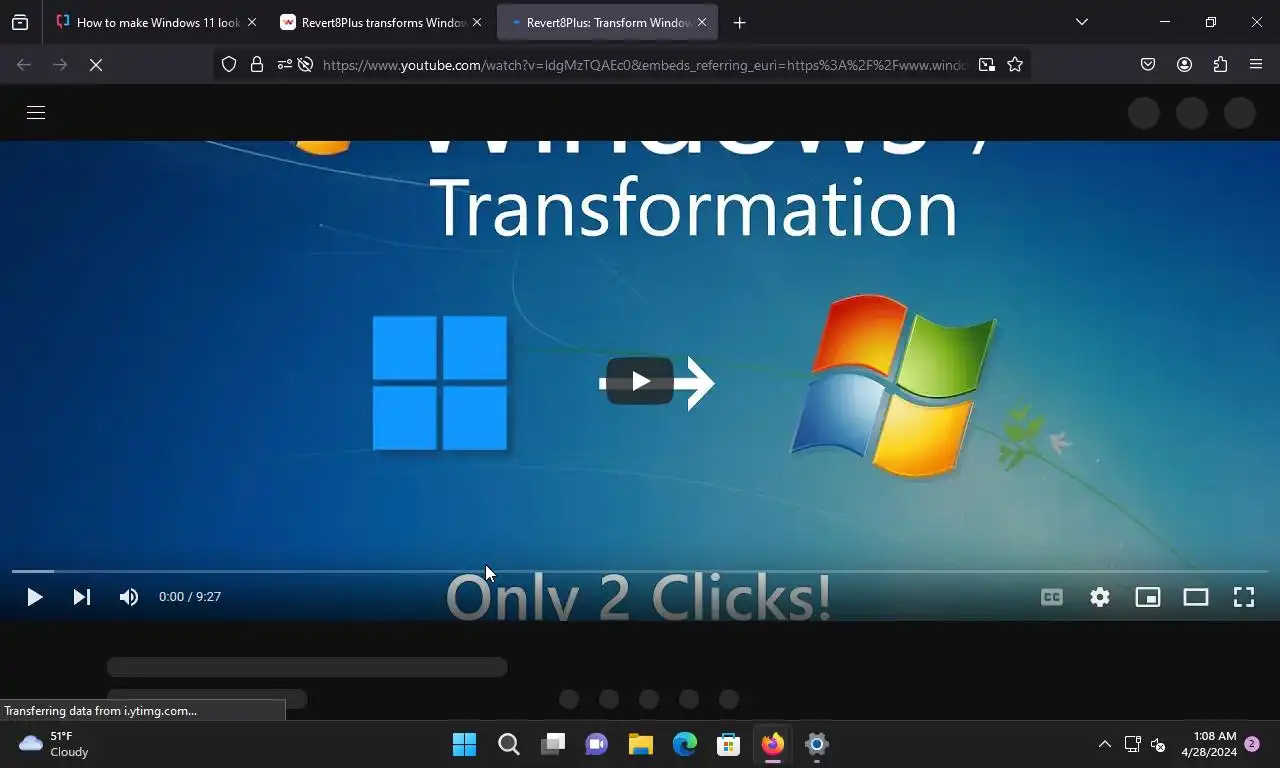Play the video with the bottom-left play button

[34, 597]
